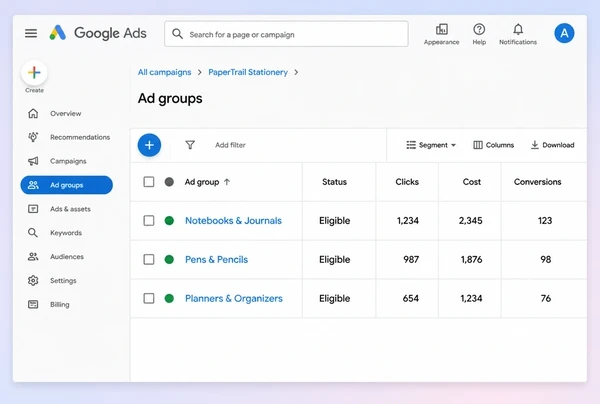Sort by Status column header
This screenshot has height=404, width=600.
point(334,182)
